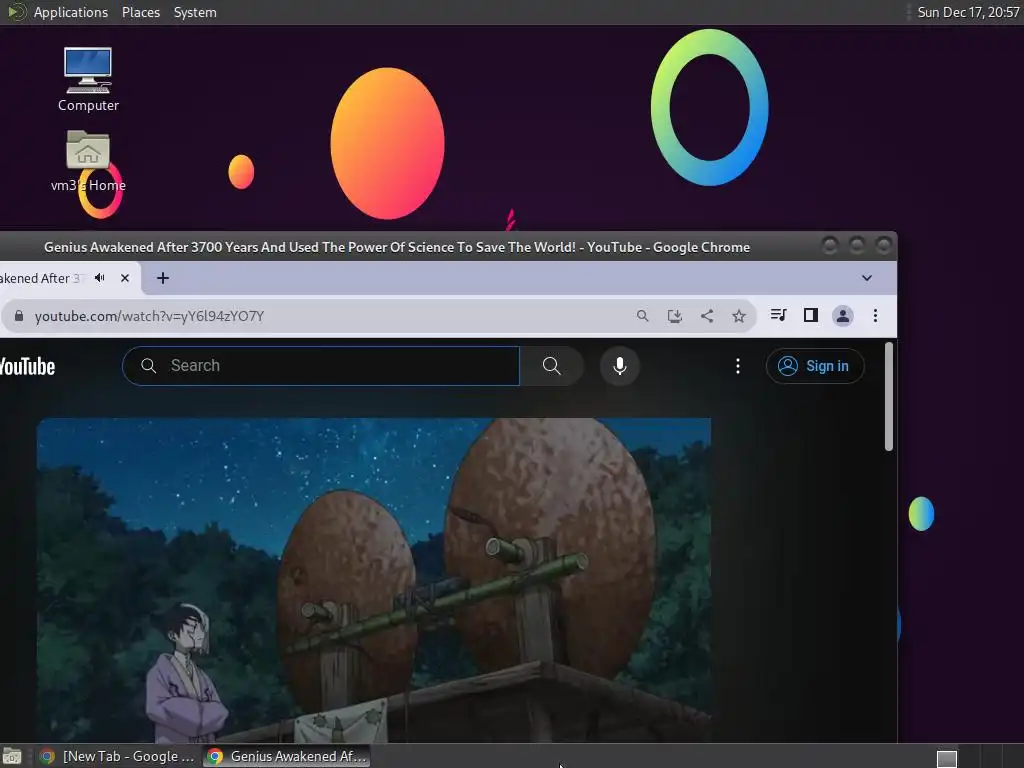
Task: Open the media controls icon
Action: [x=778, y=315]
